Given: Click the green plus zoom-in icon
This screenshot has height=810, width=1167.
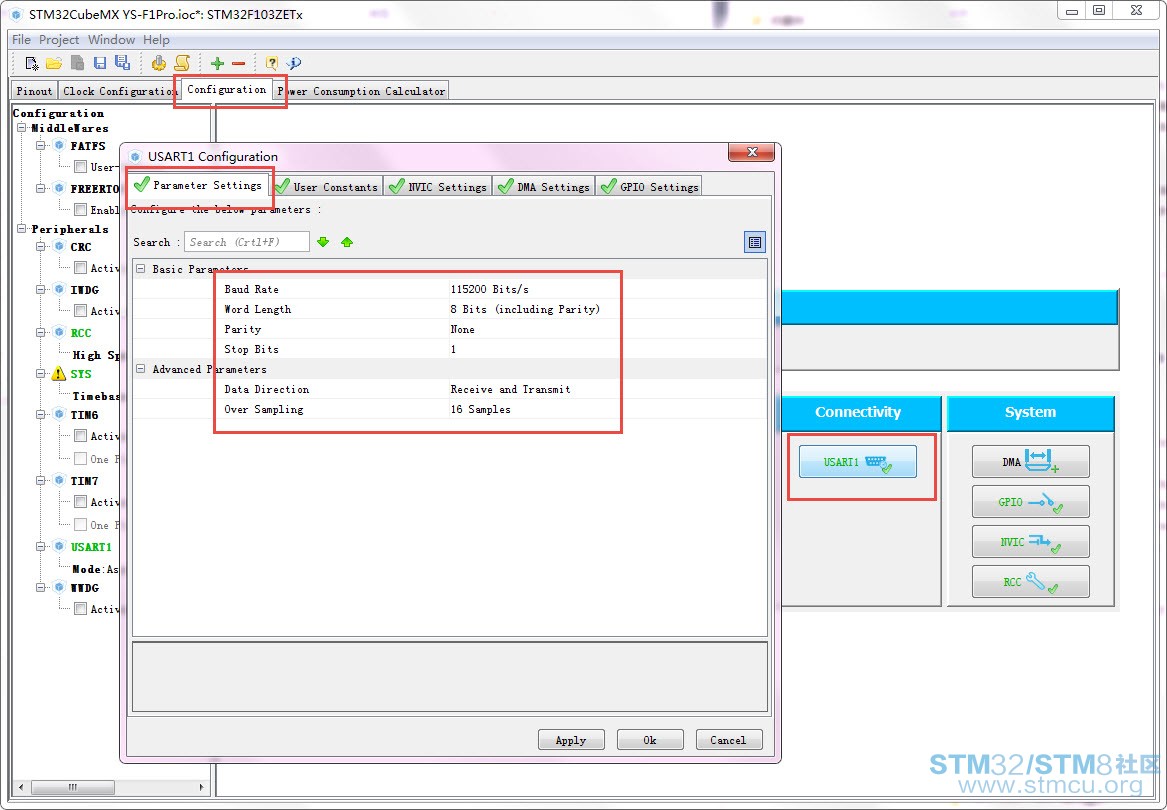Looking at the screenshot, I should (217, 63).
